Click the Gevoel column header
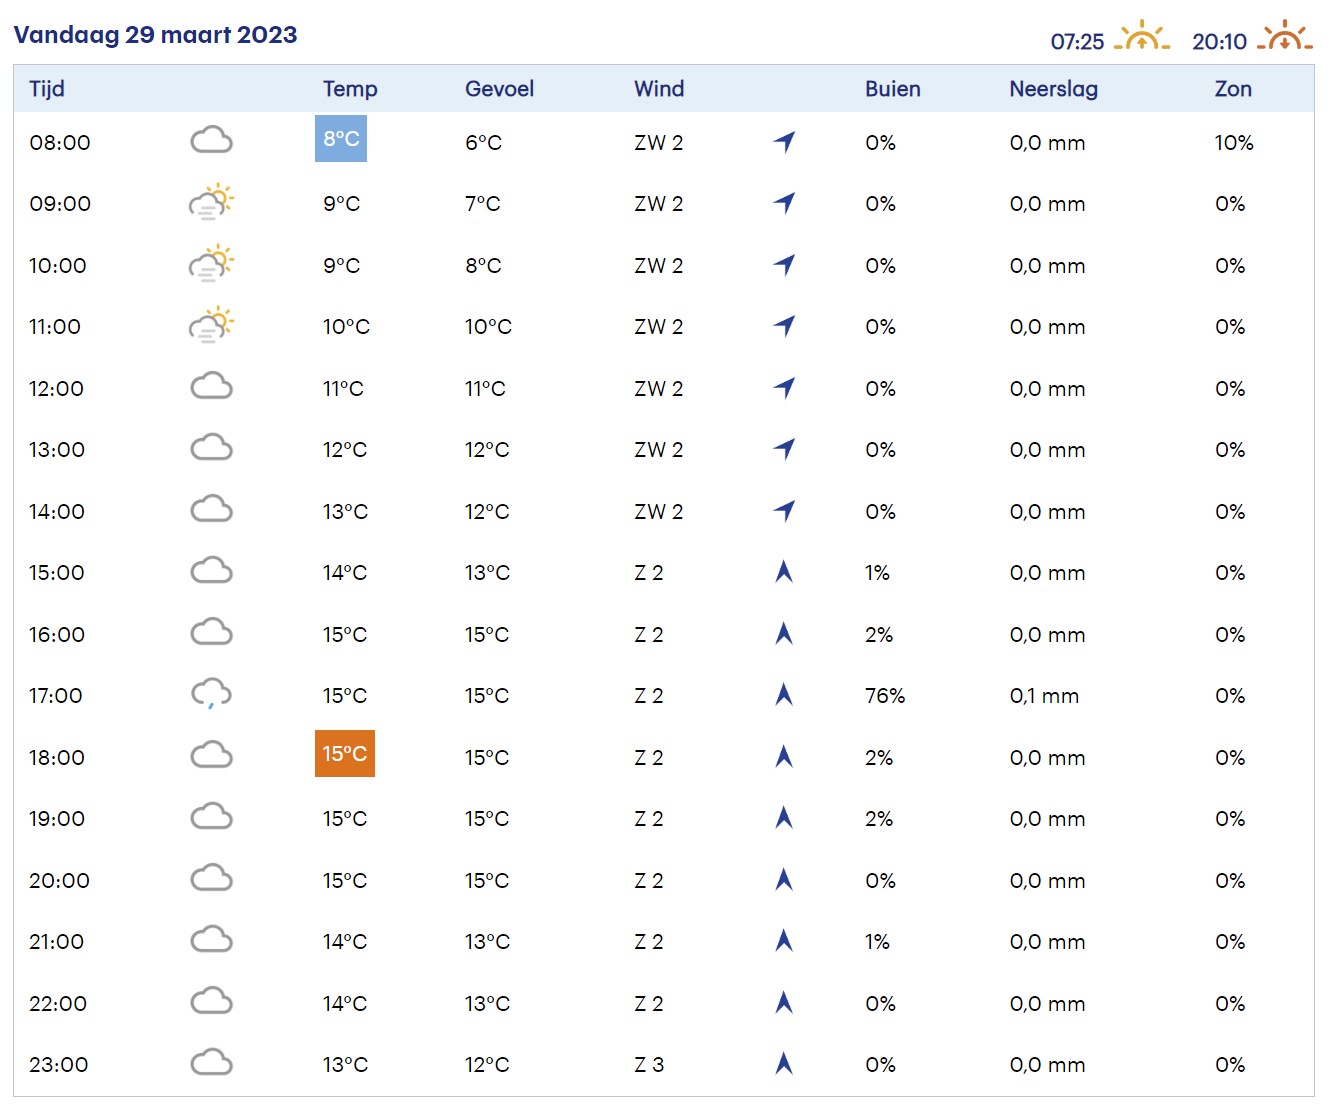 [499, 89]
